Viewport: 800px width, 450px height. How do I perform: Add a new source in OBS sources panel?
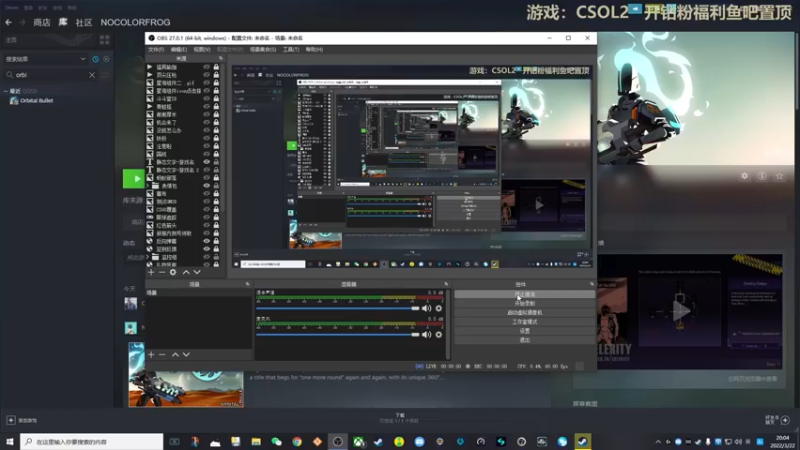(151, 272)
